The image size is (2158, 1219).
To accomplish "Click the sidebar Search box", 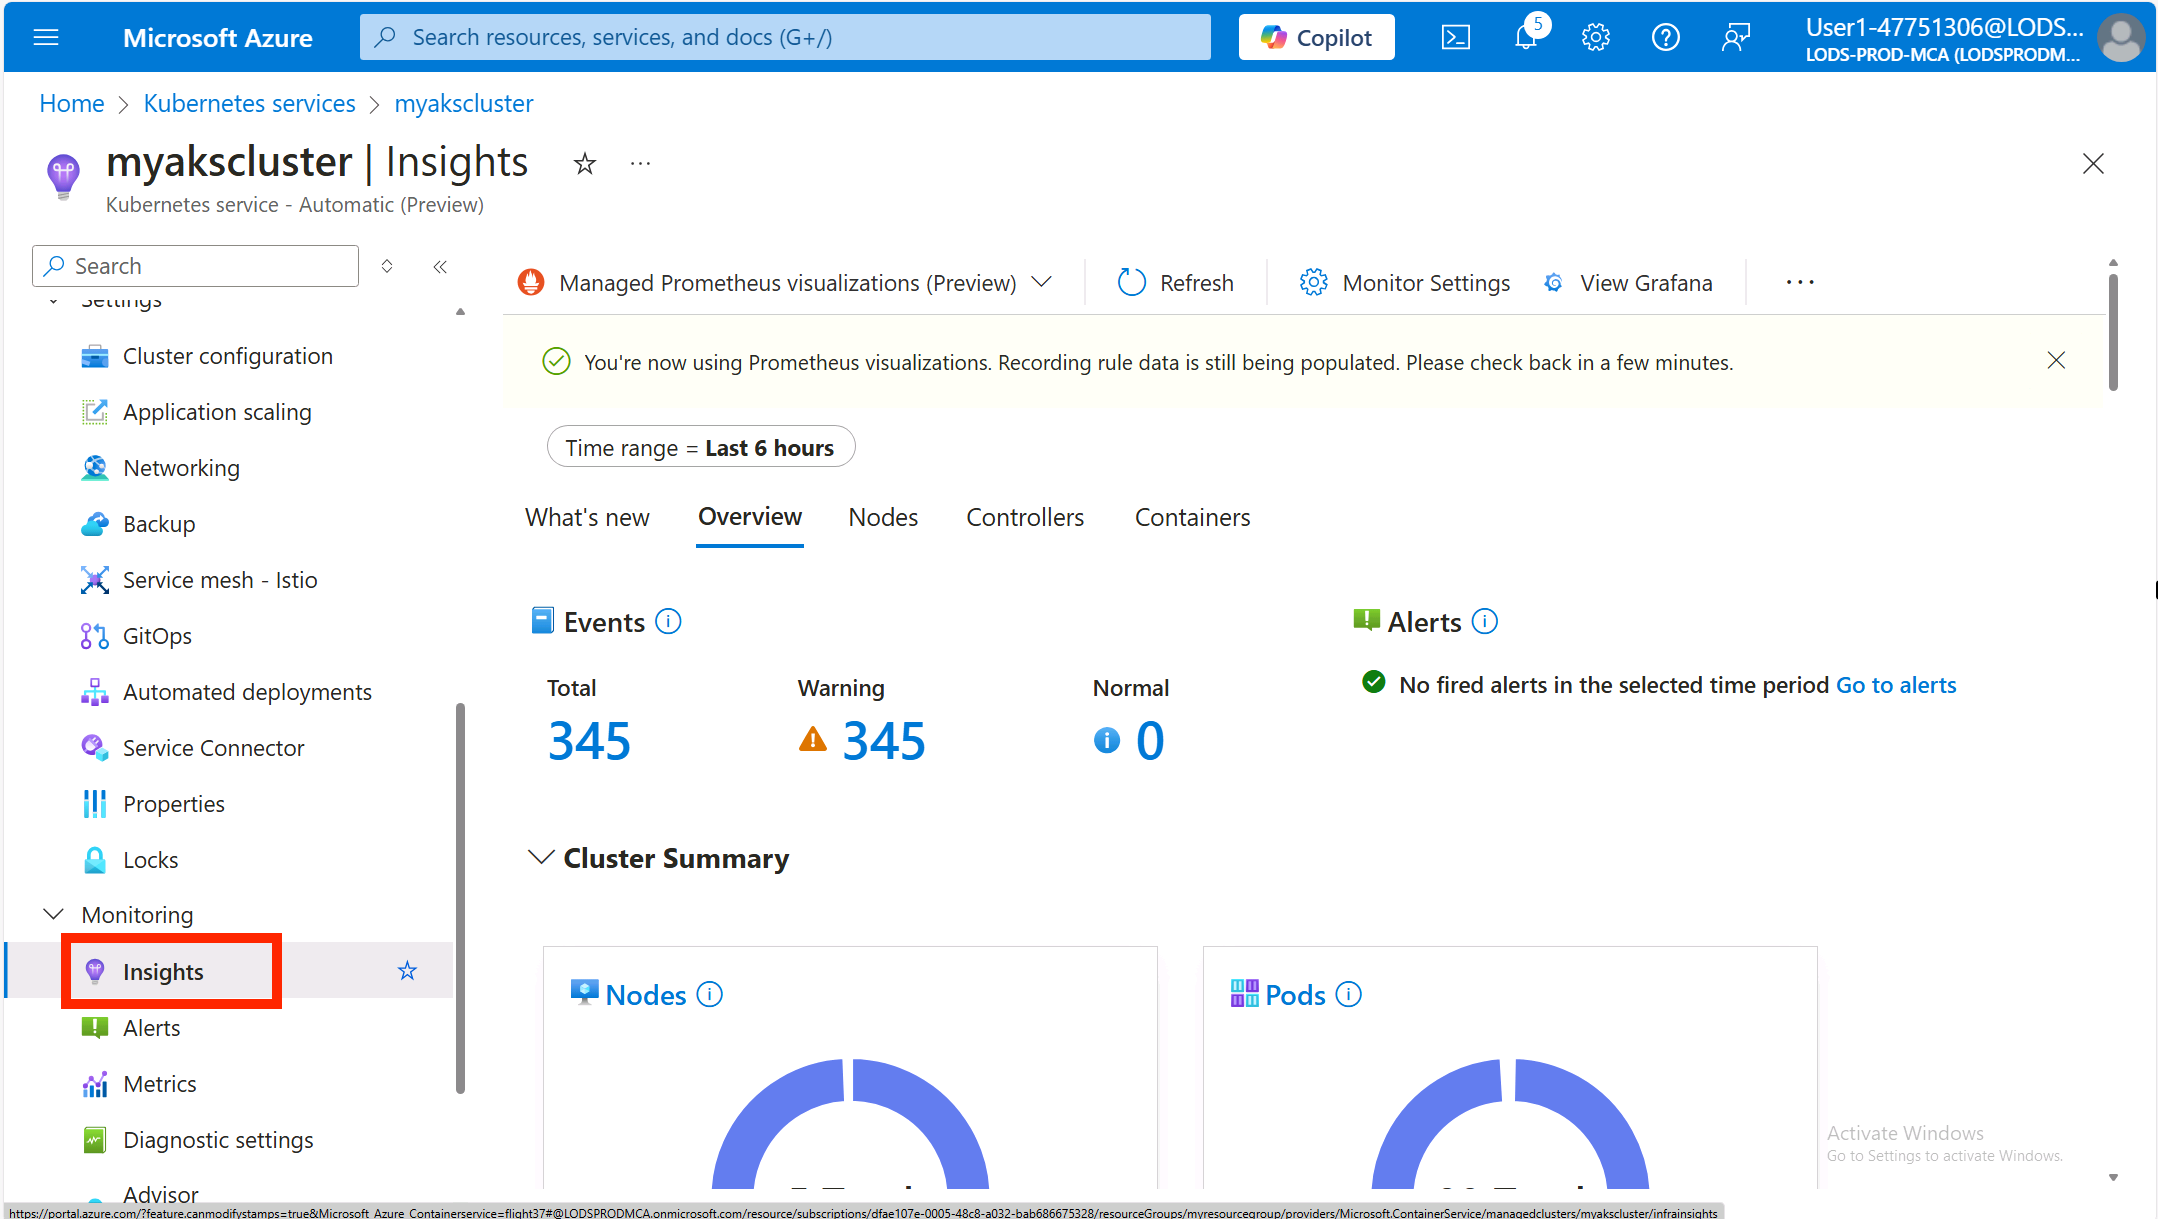I will click(195, 266).
